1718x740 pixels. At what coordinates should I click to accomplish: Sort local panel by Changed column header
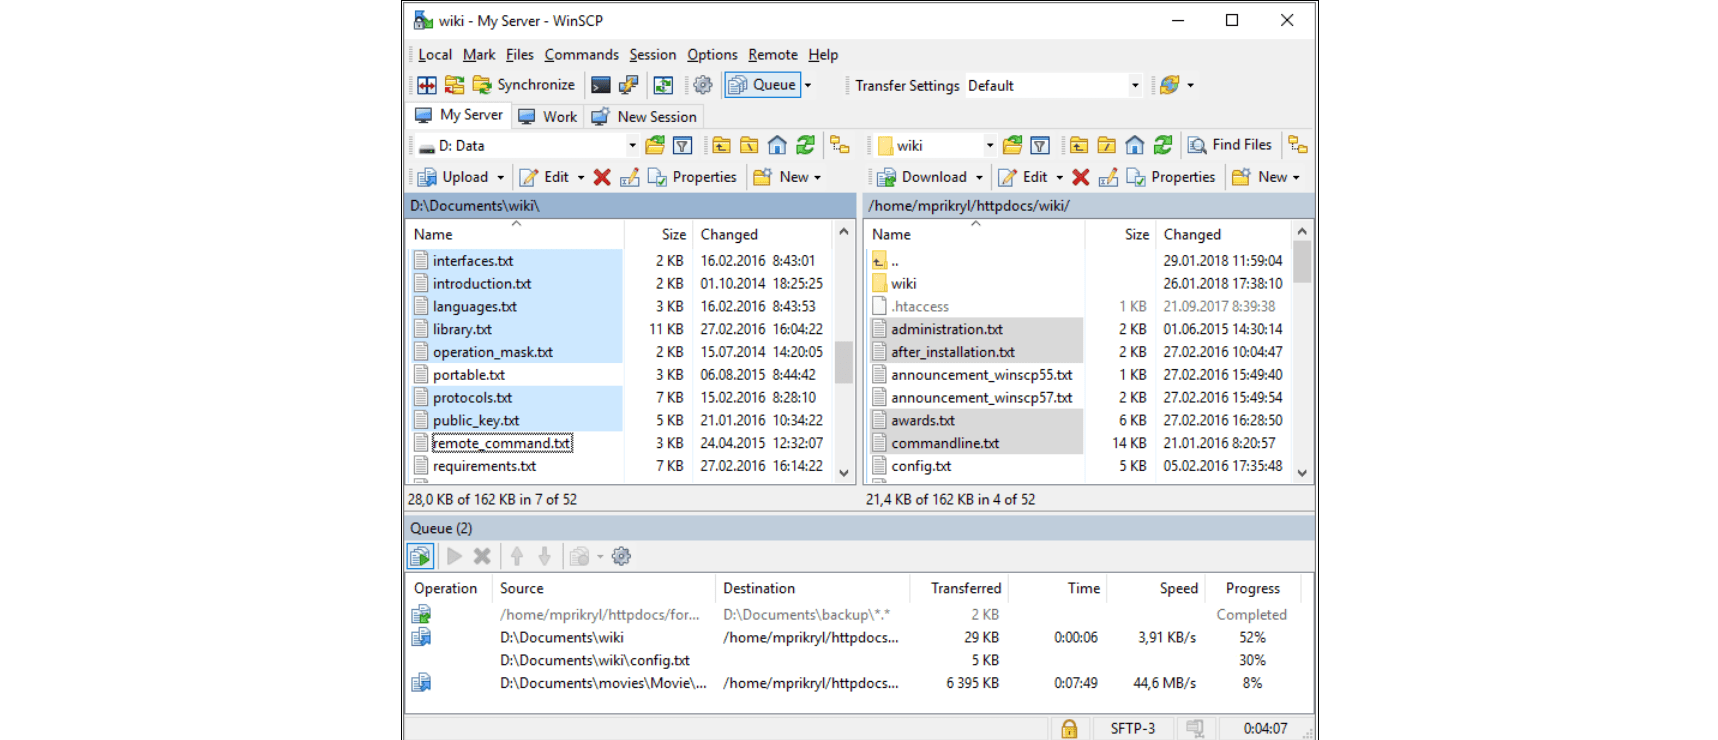762,234
